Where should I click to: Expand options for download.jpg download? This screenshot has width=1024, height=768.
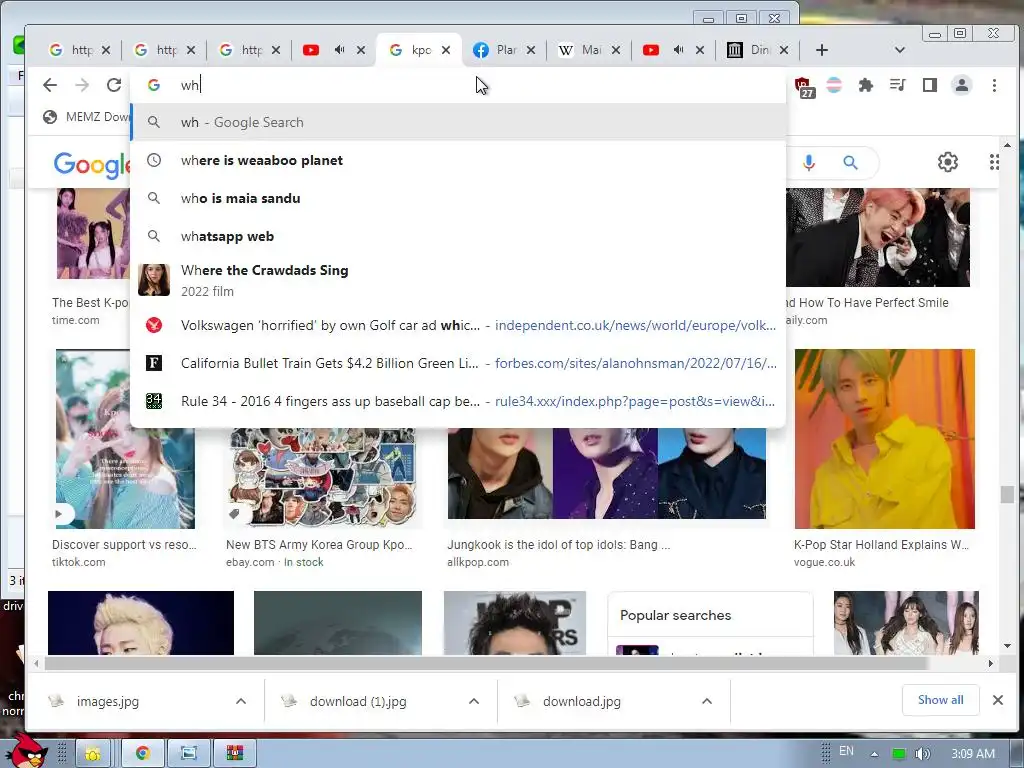tap(707, 701)
